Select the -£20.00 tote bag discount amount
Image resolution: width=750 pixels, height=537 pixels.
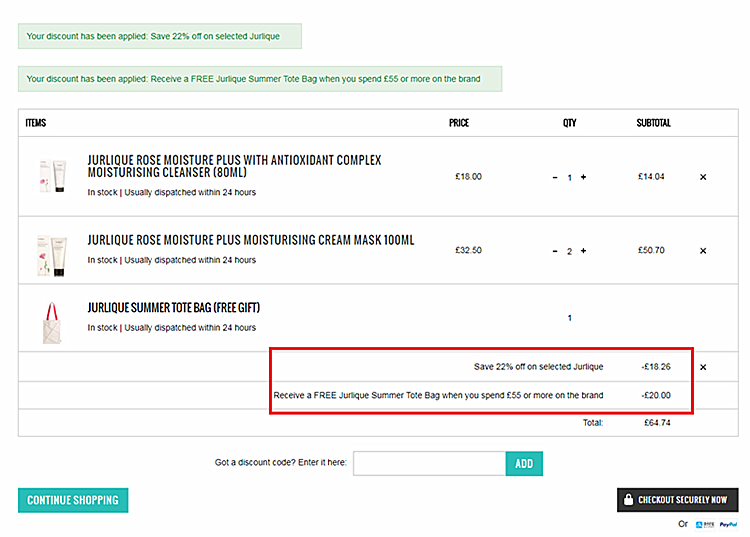656,395
